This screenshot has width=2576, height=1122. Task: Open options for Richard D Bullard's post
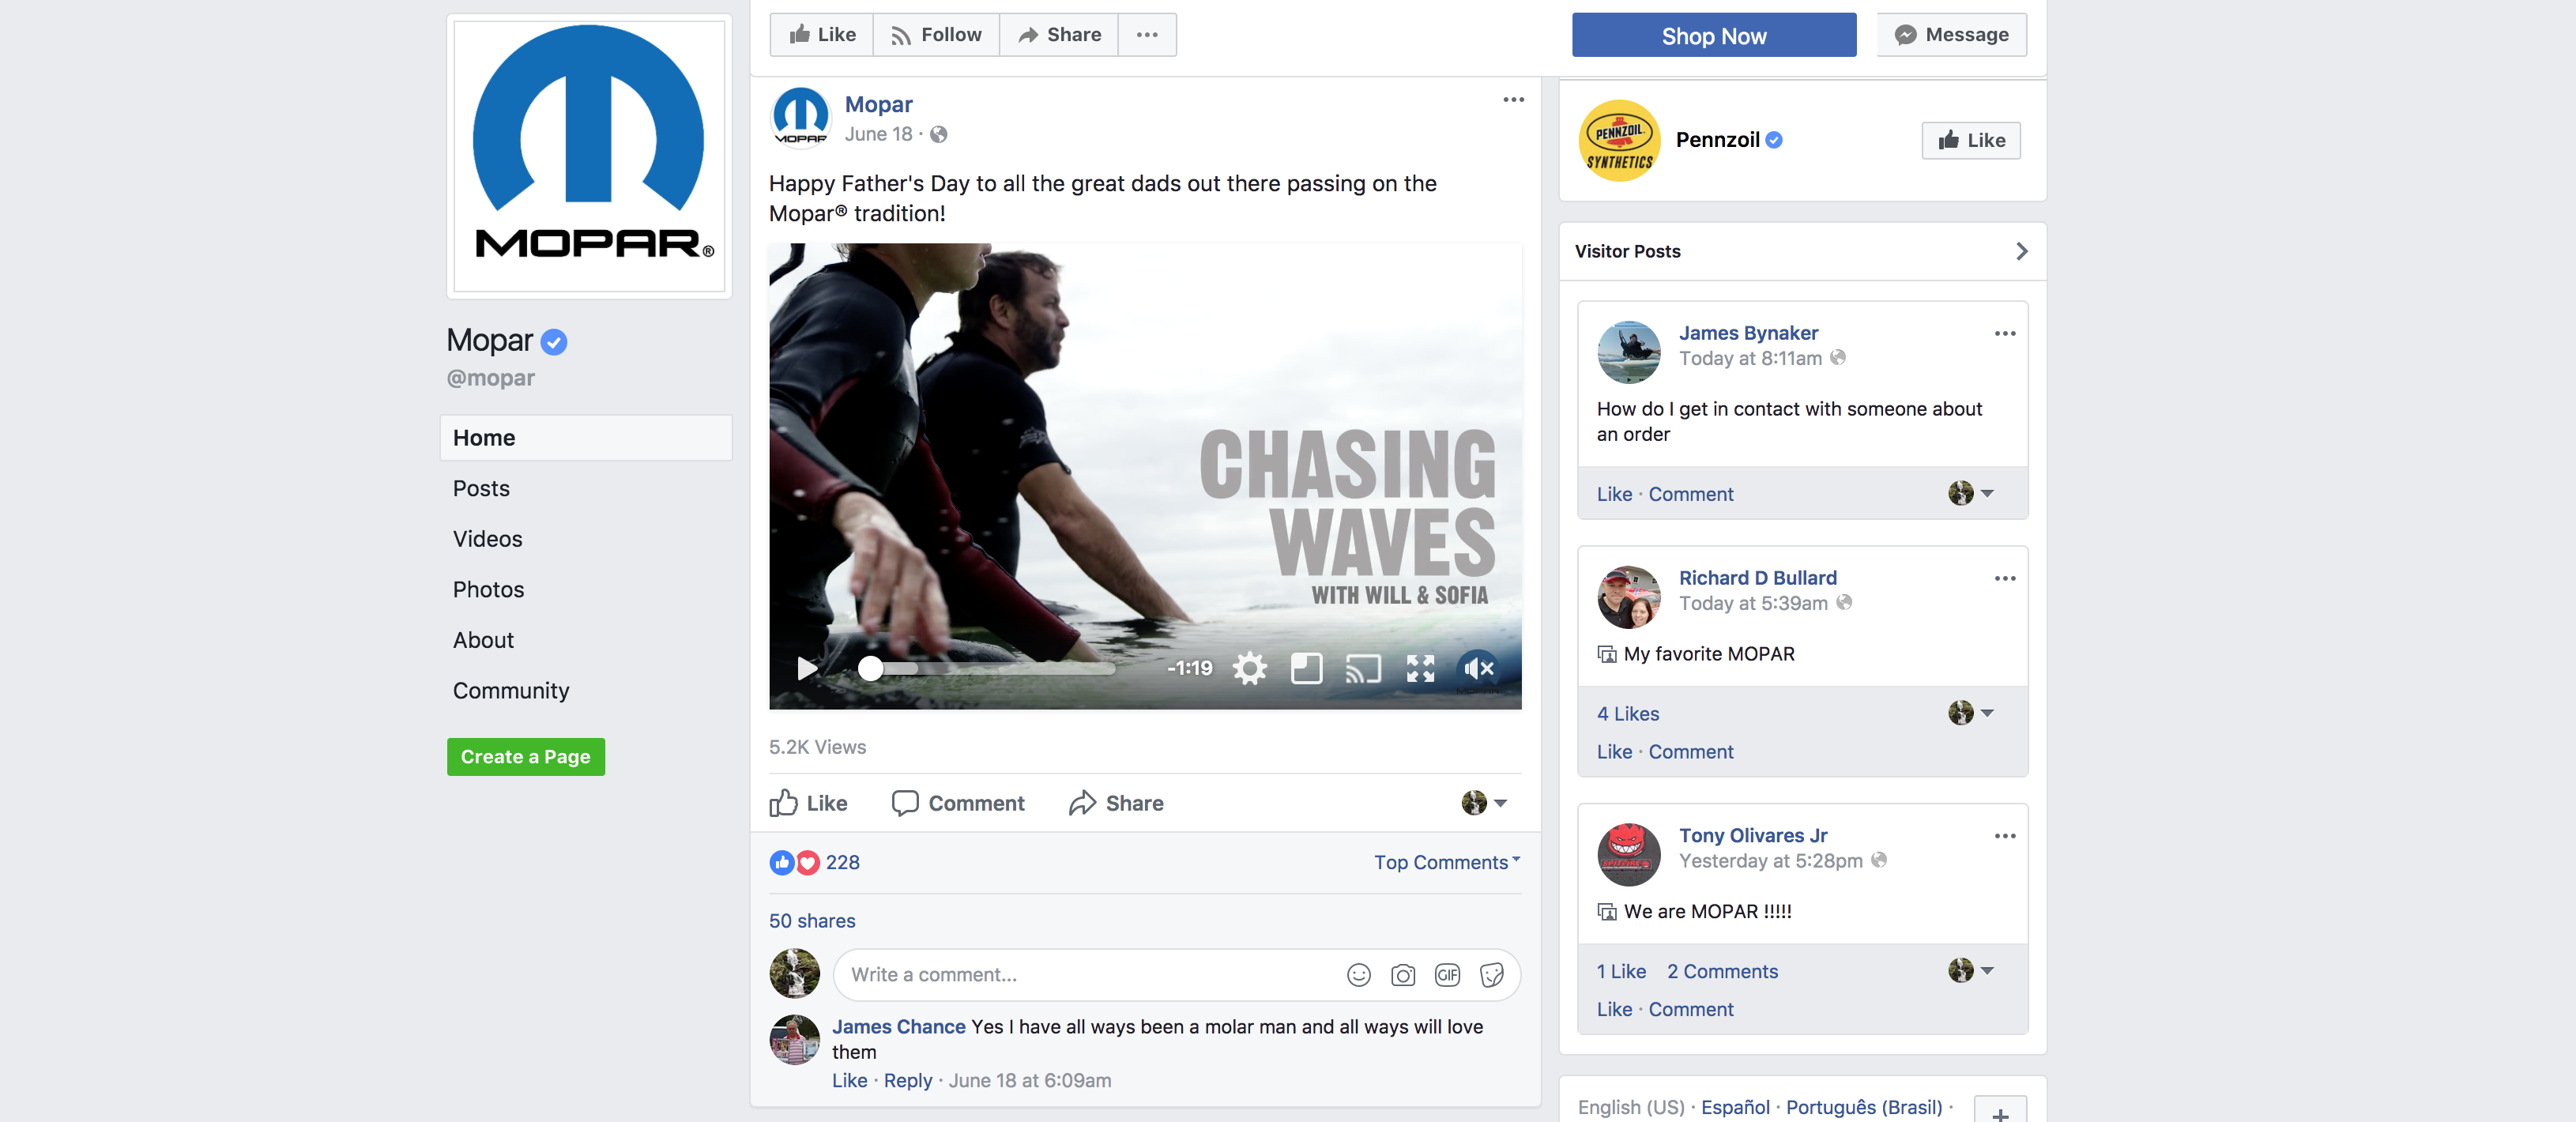[2004, 579]
